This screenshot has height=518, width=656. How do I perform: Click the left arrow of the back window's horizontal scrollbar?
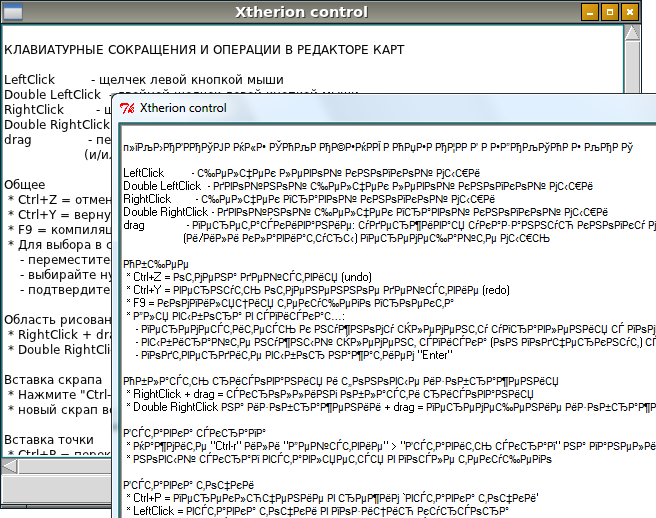point(10,466)
